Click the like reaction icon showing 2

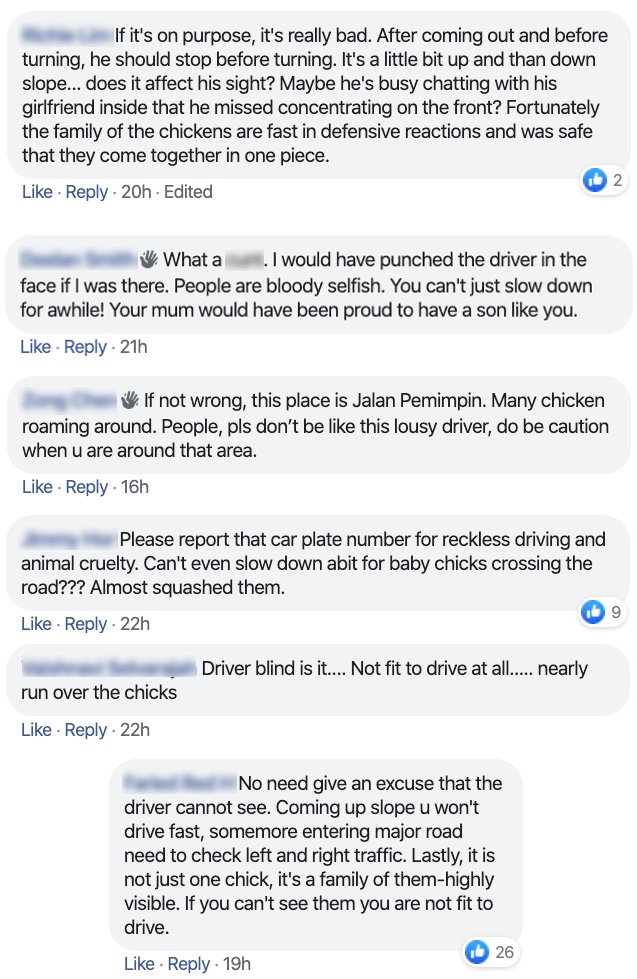click(x=596, y=180)
